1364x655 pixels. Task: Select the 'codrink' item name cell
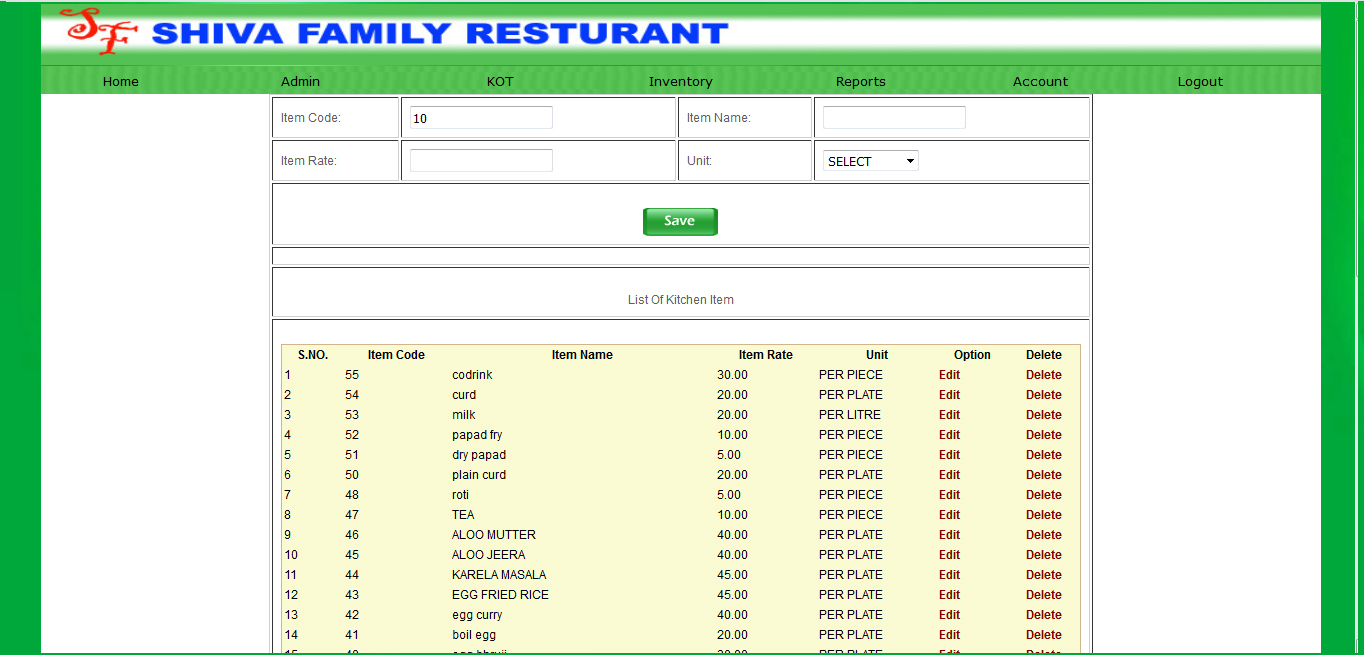click(x=472, y=375)
